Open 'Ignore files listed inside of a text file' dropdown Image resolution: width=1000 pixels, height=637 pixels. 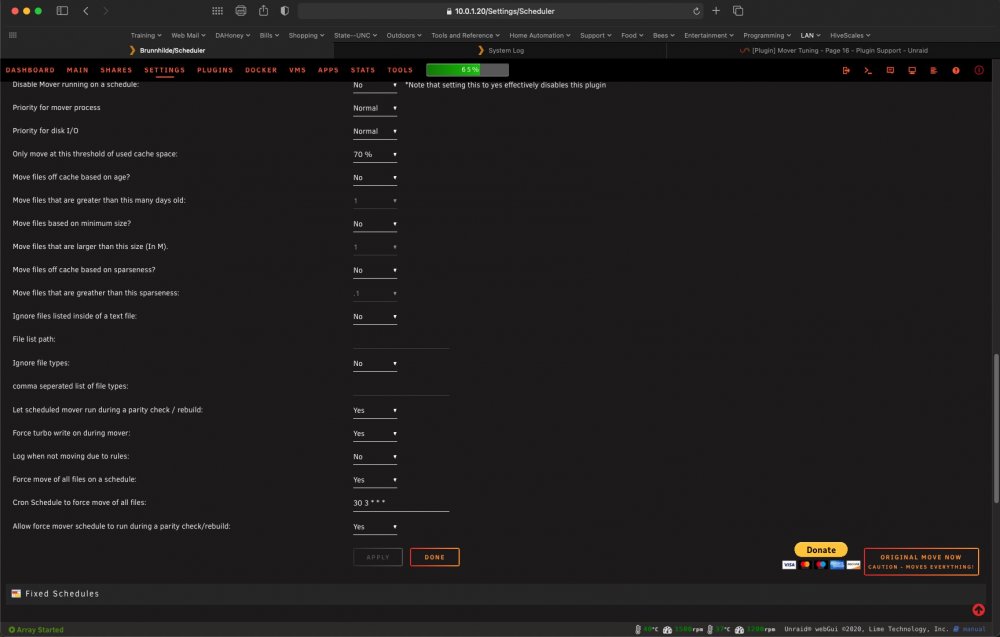point(375,317)
